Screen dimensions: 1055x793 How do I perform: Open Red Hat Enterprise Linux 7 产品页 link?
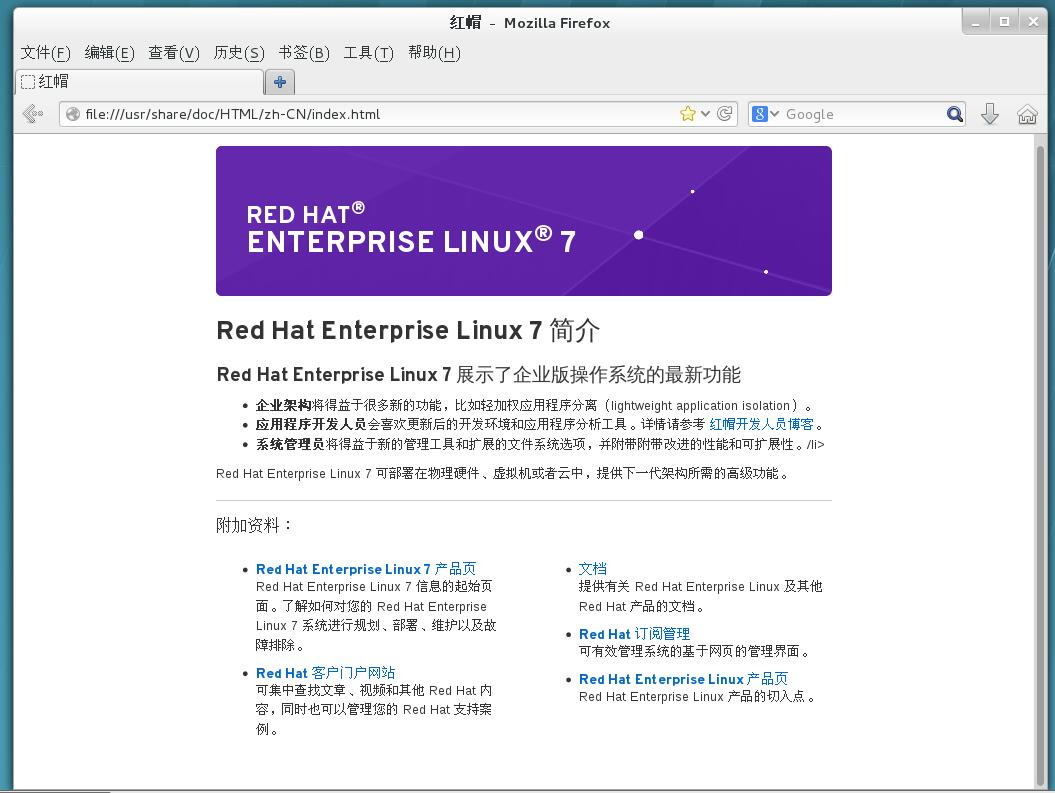tap(365, 569)
